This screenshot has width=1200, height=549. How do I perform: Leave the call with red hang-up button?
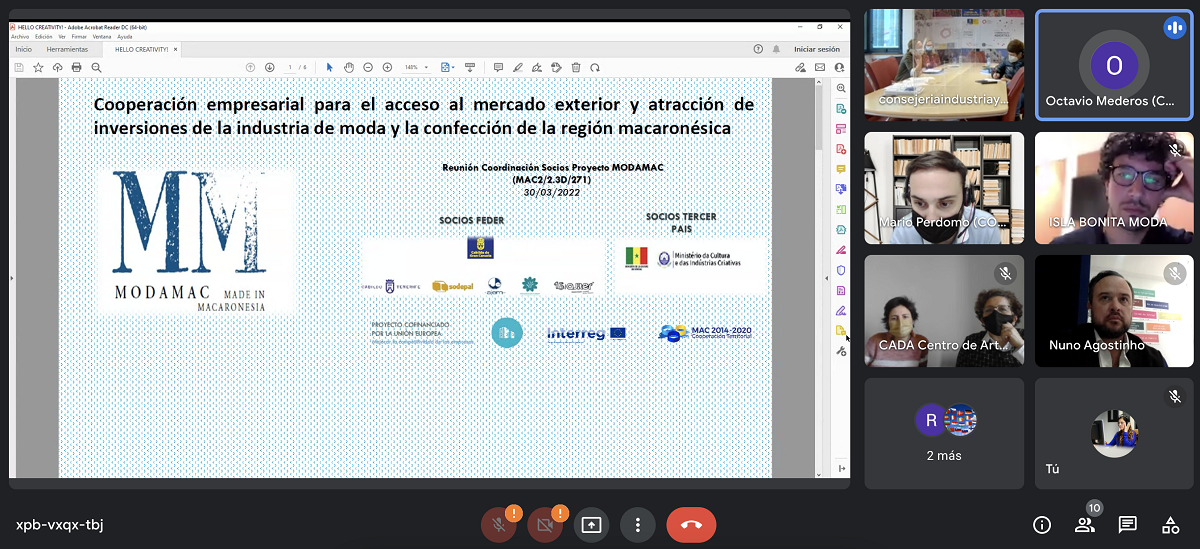point(691,524)
